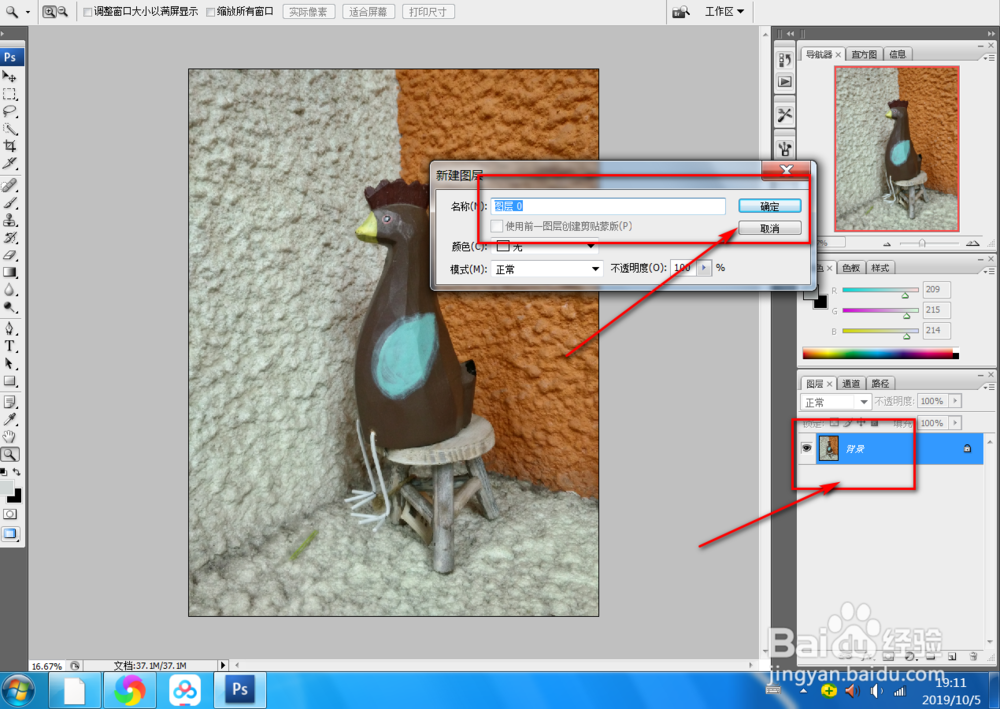Switch to the 样式 styles tab
Viewport: 1000px width, 709px height.
(x=880, y=268)
